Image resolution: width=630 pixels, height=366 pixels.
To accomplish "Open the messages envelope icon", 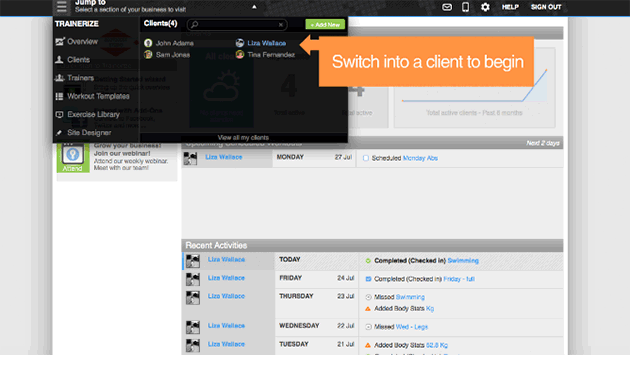I will click(x=447, y=7).
